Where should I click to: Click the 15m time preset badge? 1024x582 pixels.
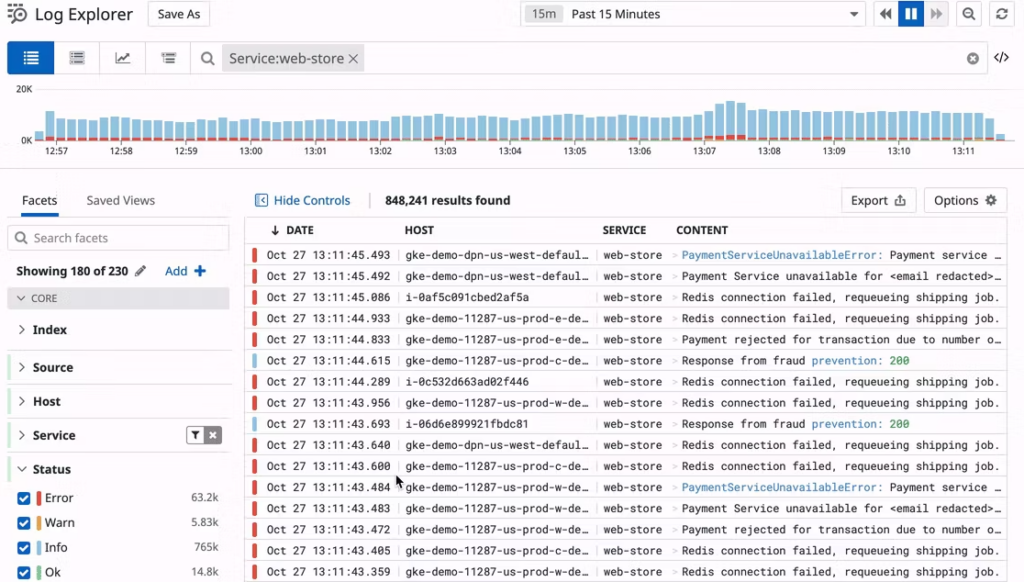coord(543,14)
